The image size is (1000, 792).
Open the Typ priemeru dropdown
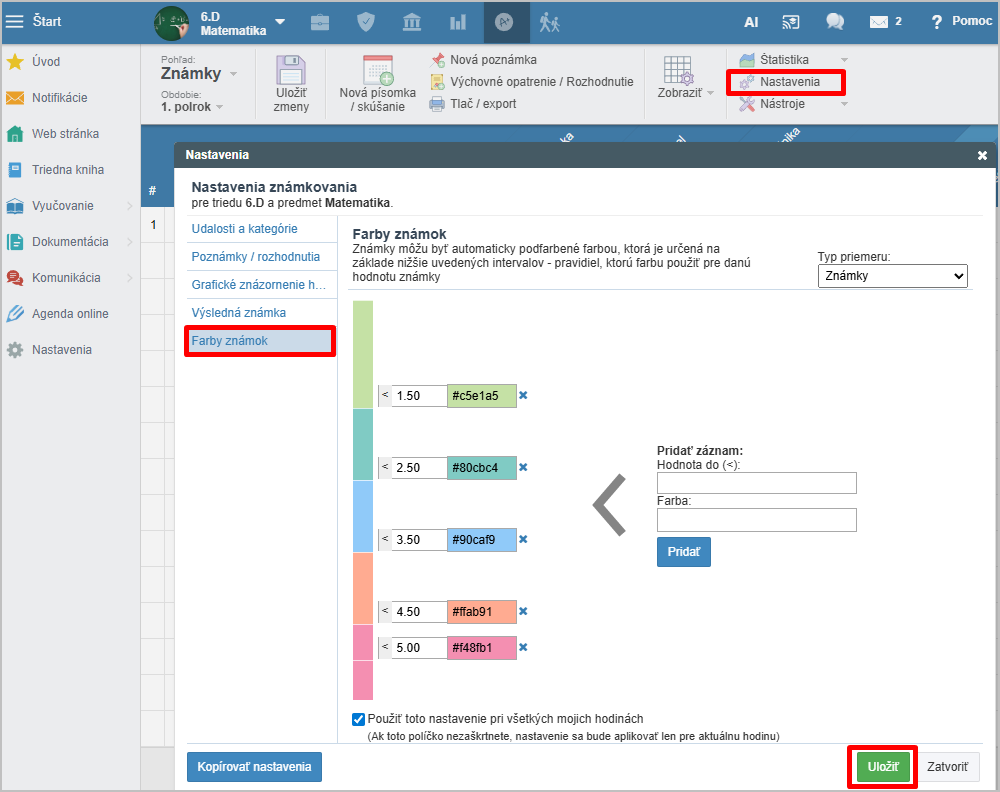coord(892,276)
